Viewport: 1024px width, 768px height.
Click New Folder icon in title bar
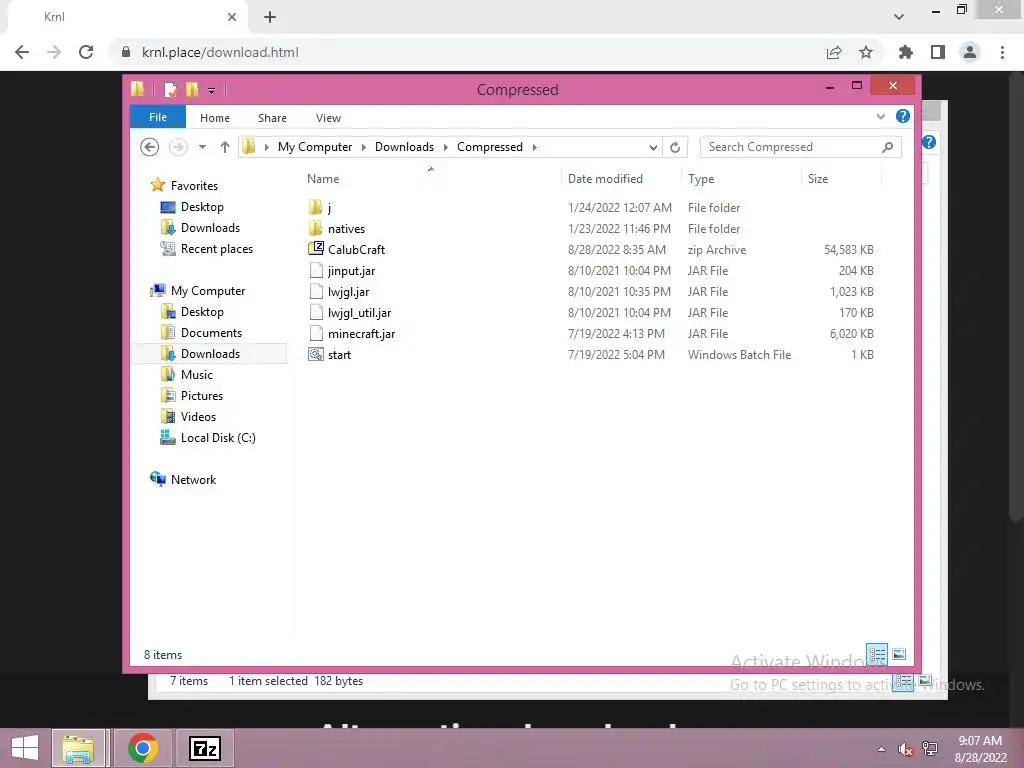pos(192,89)
